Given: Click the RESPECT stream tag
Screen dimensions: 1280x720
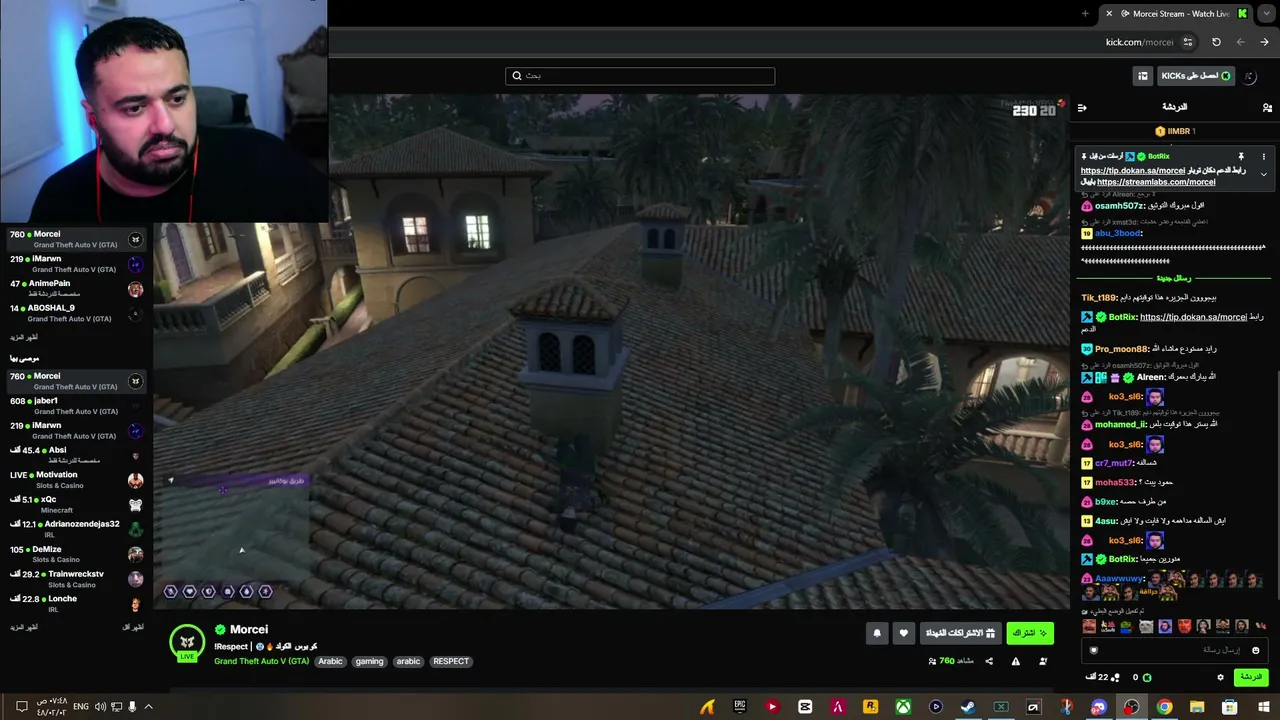Looking at the screenshot, I should pos(451,661).
